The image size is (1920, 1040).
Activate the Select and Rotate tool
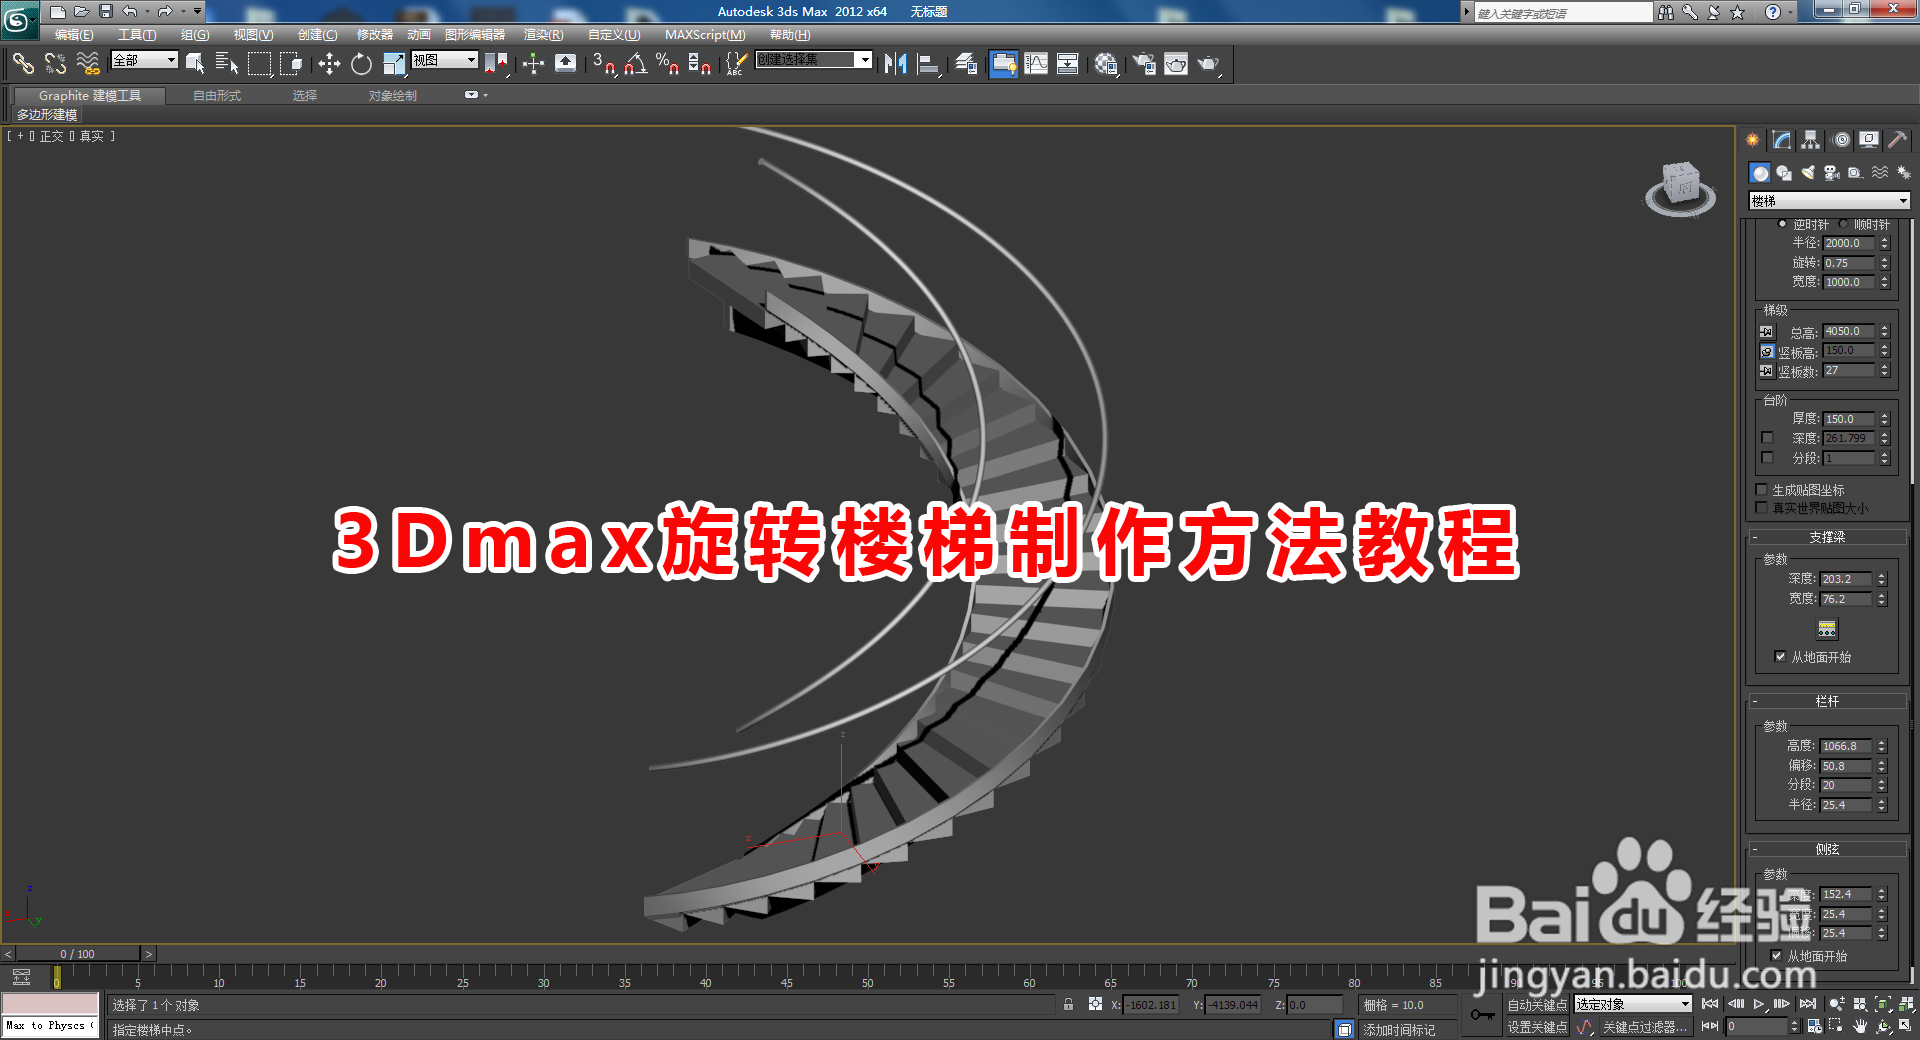click(x=360, y=64)
